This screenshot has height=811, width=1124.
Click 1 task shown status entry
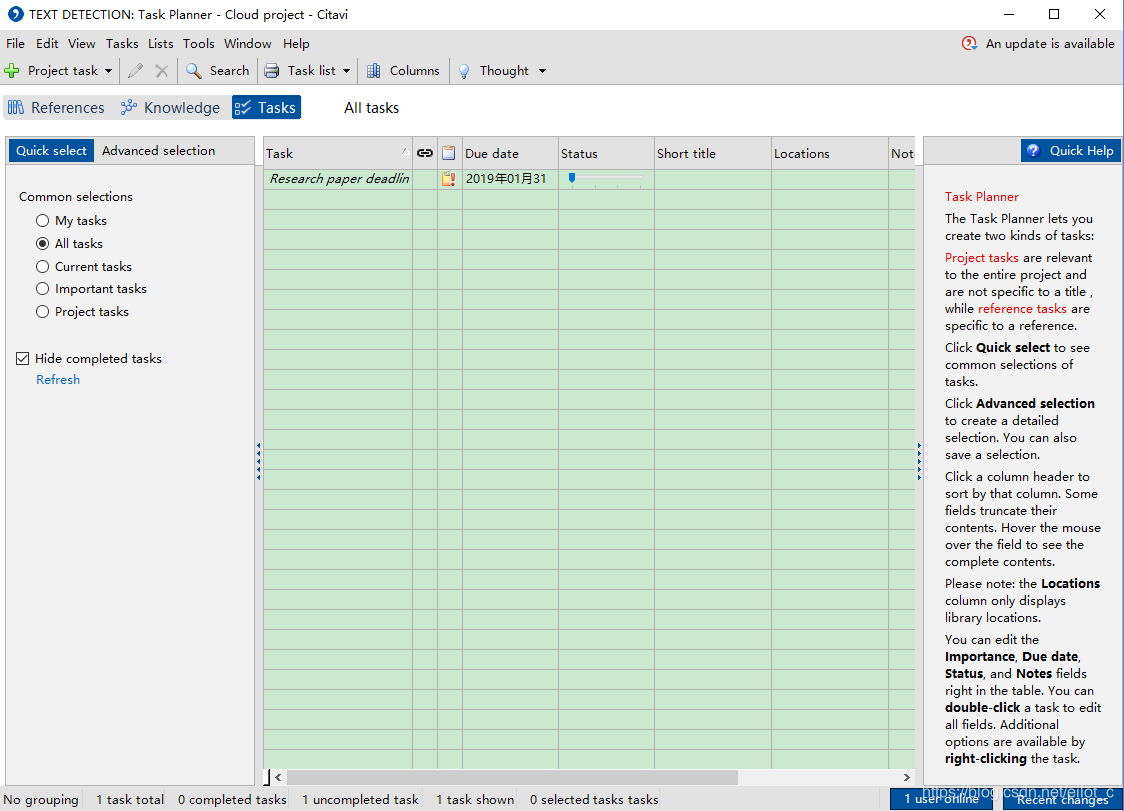[x=475, y=800]
